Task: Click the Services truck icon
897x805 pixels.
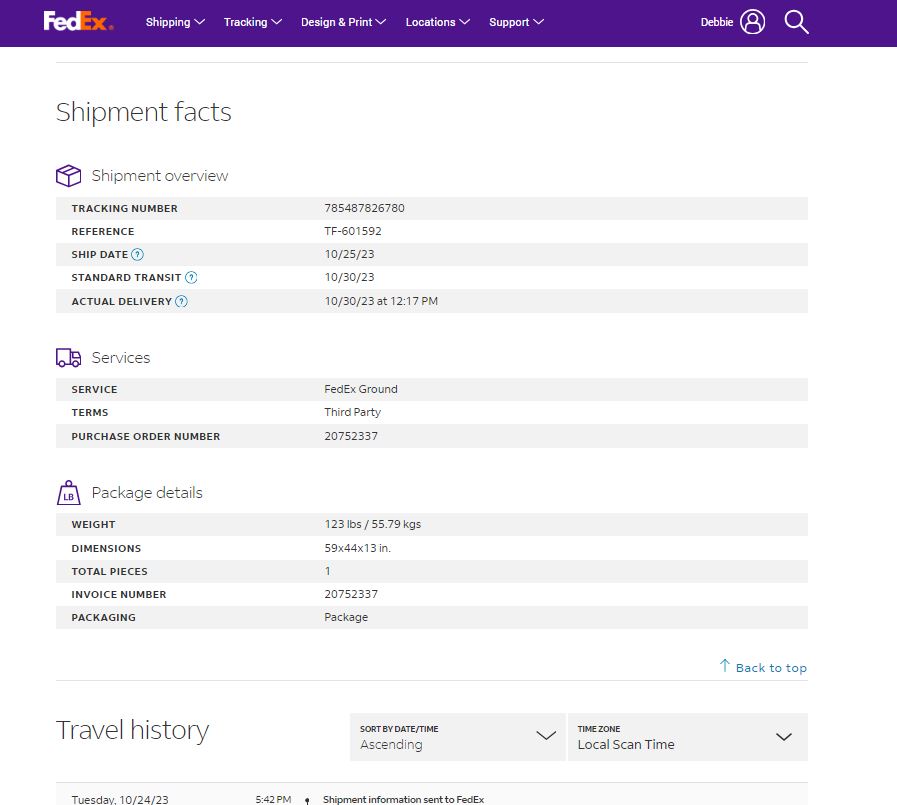Action: coord(69,358)
